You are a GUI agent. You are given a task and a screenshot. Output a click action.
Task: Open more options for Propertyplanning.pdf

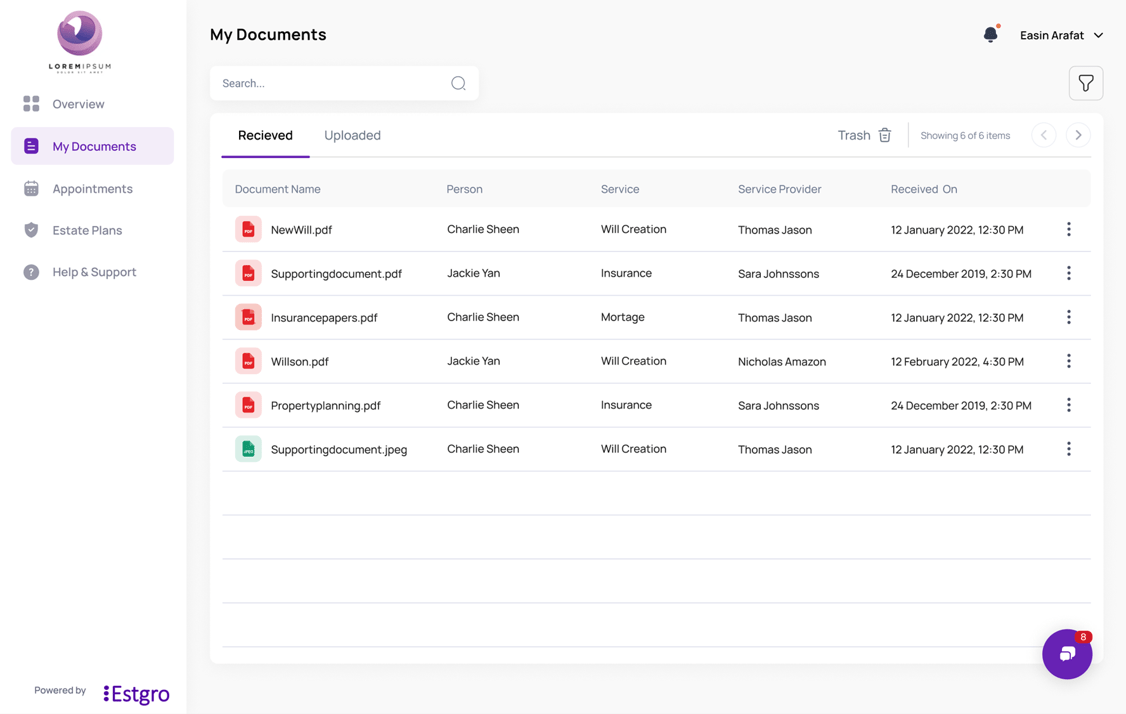coord(1069,405)
